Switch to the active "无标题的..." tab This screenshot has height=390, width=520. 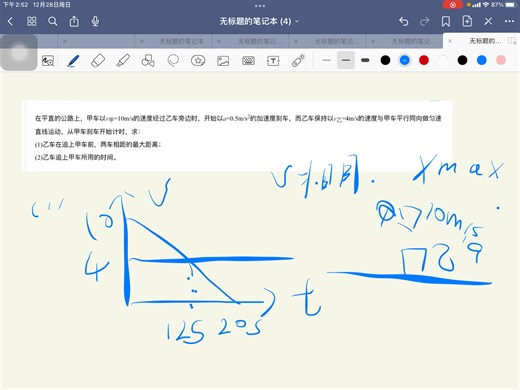coord(485,41)
